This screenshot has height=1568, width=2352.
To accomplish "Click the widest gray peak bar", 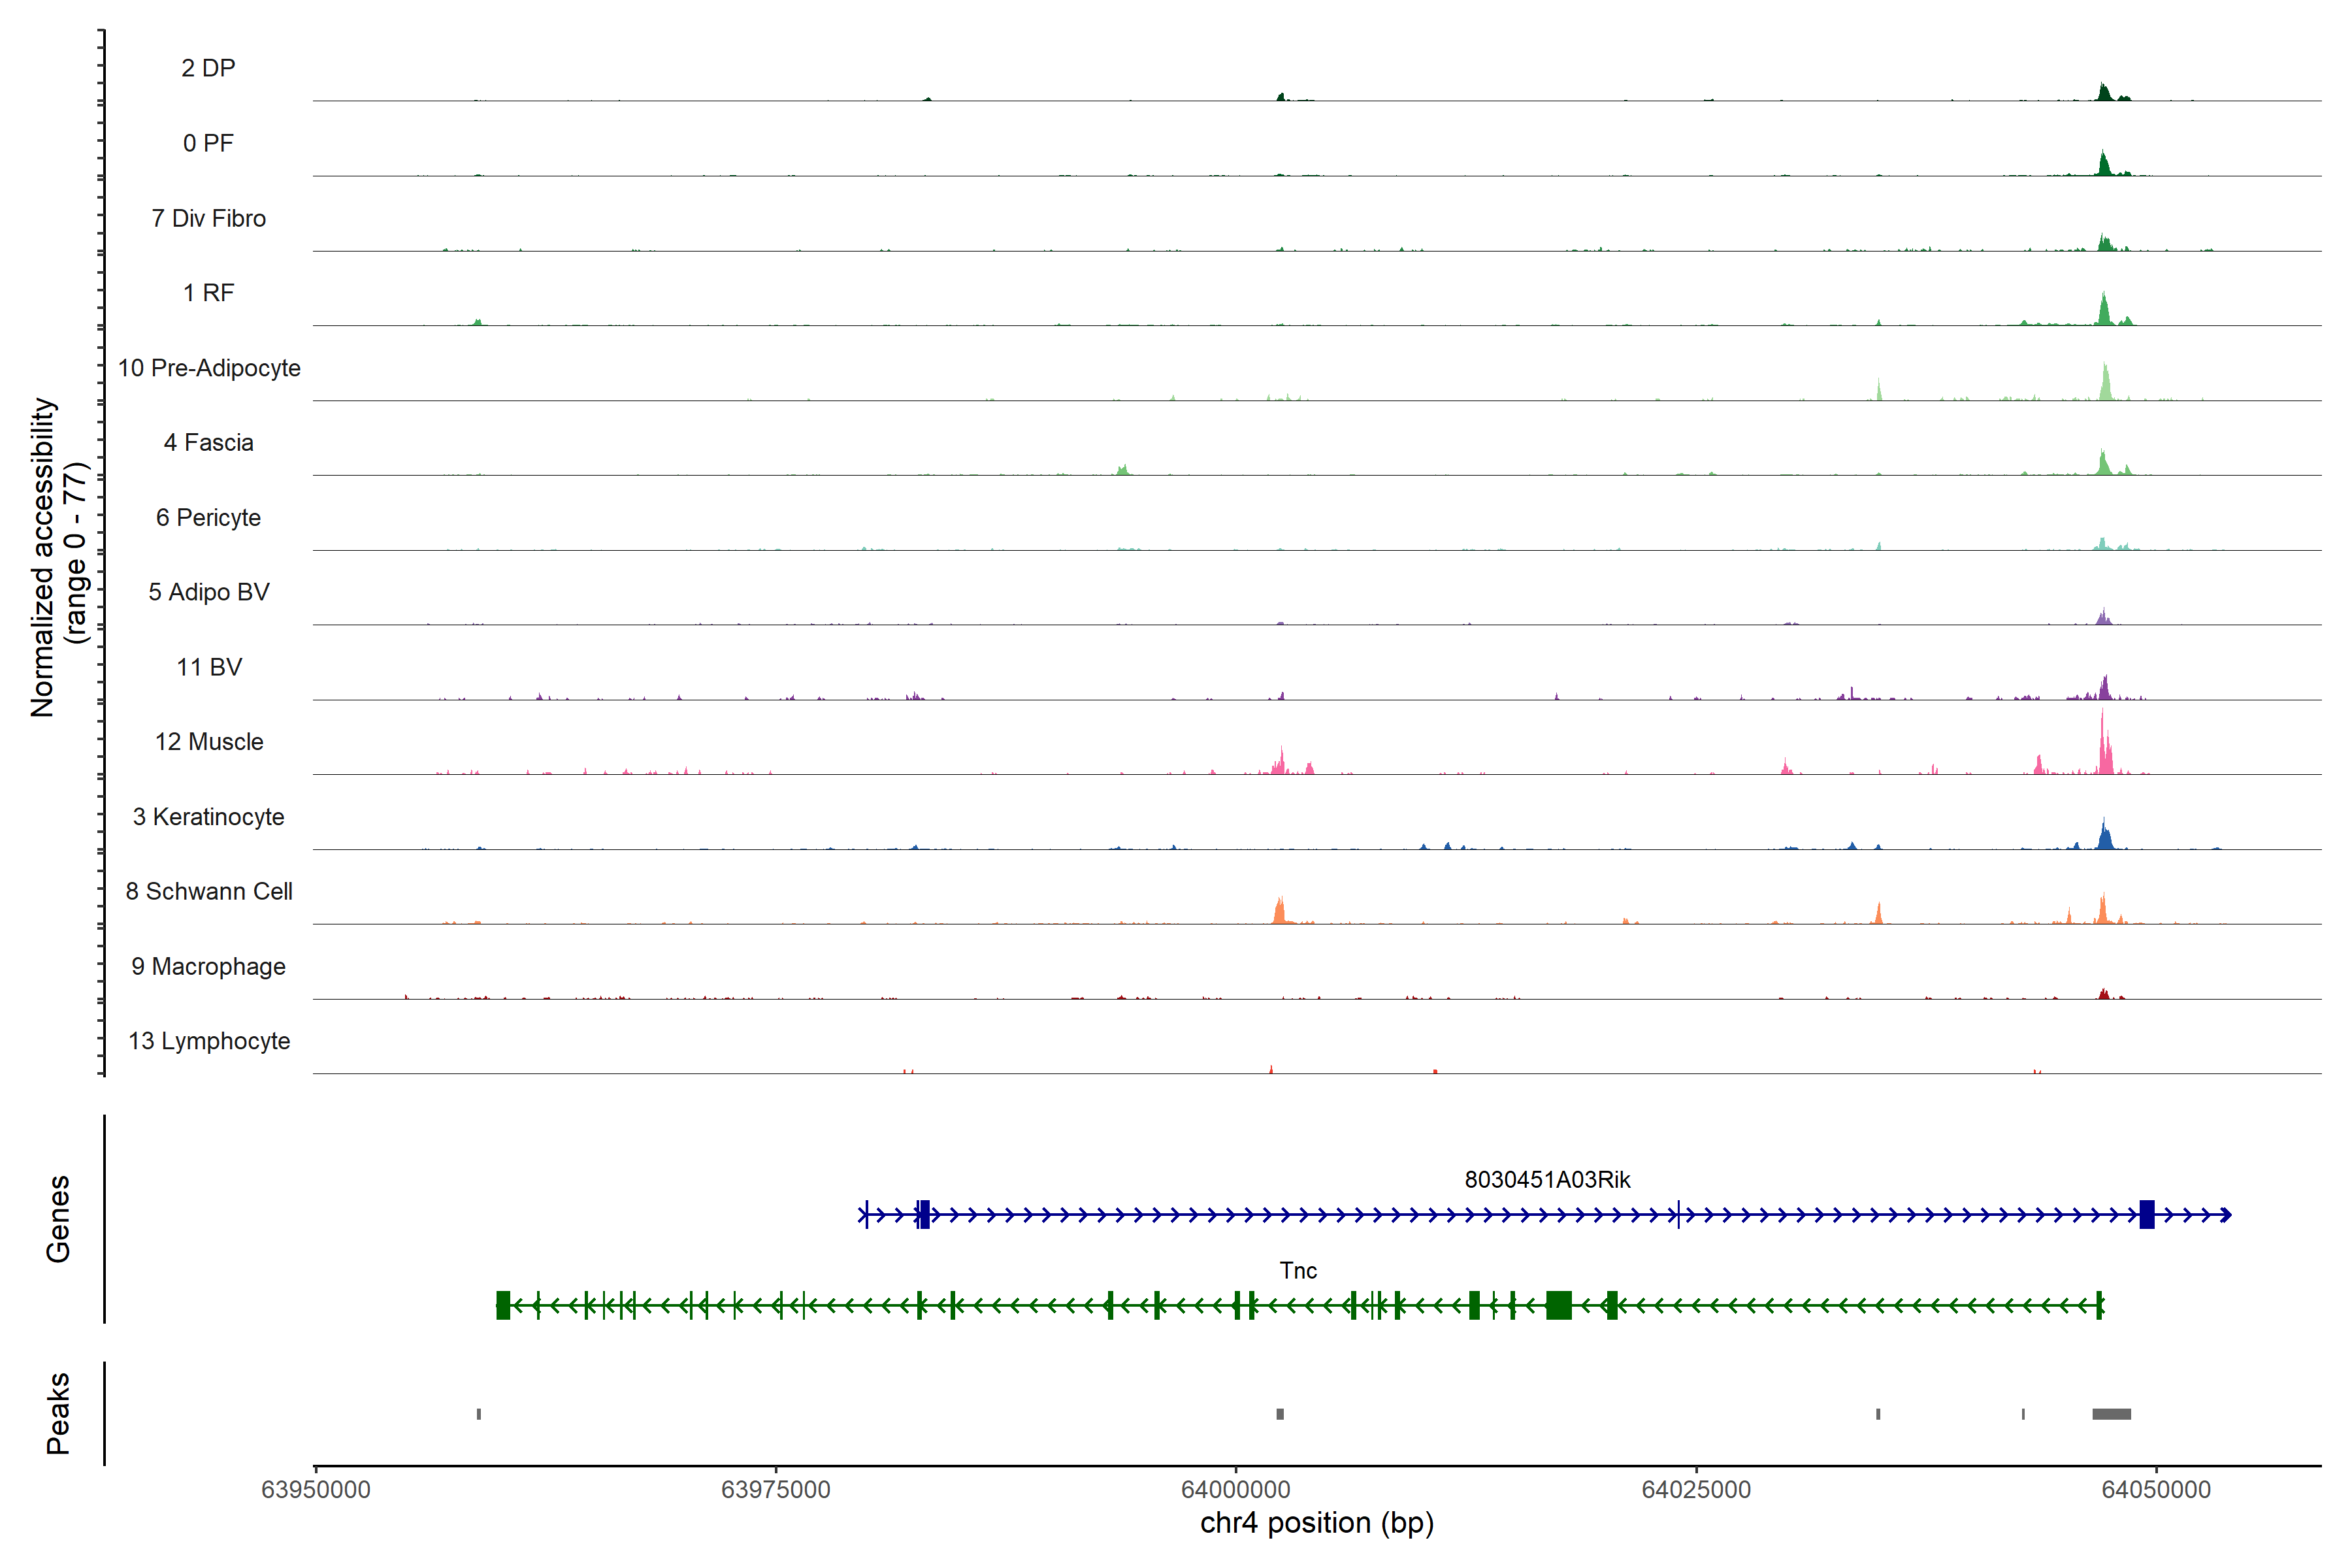I will coord(2111,1414).
